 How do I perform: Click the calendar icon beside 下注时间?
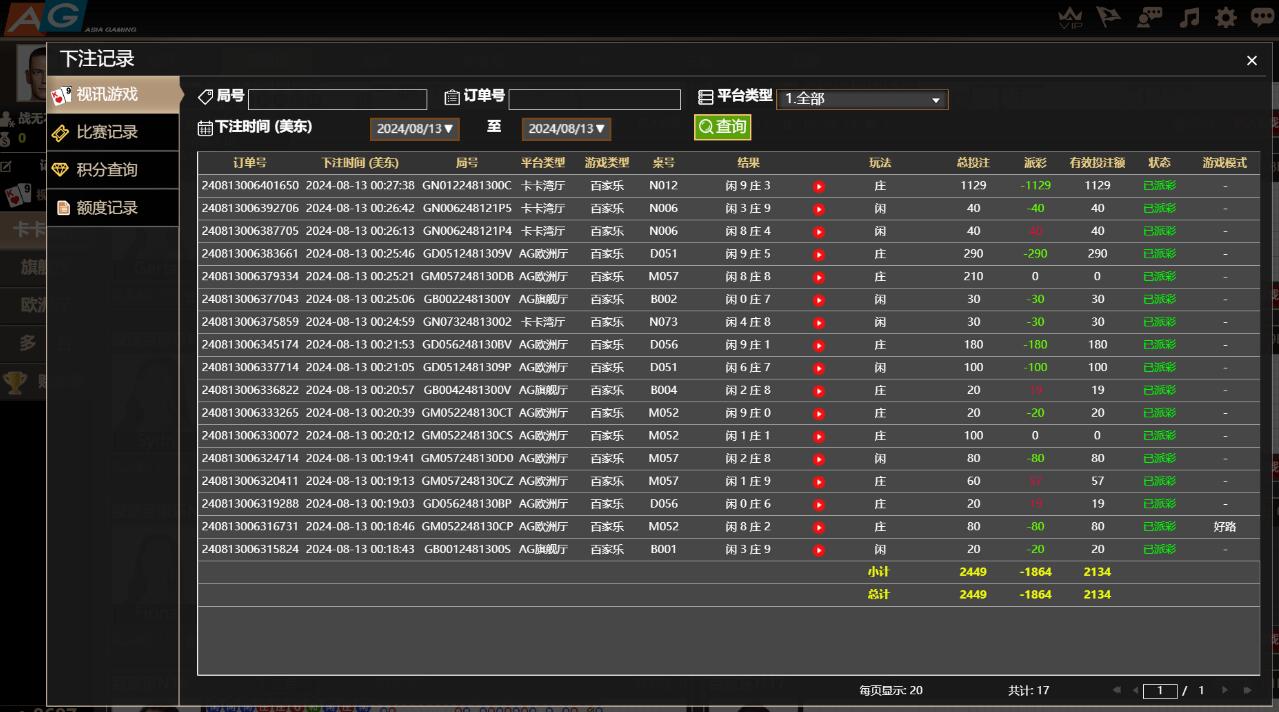pos(205,128)
